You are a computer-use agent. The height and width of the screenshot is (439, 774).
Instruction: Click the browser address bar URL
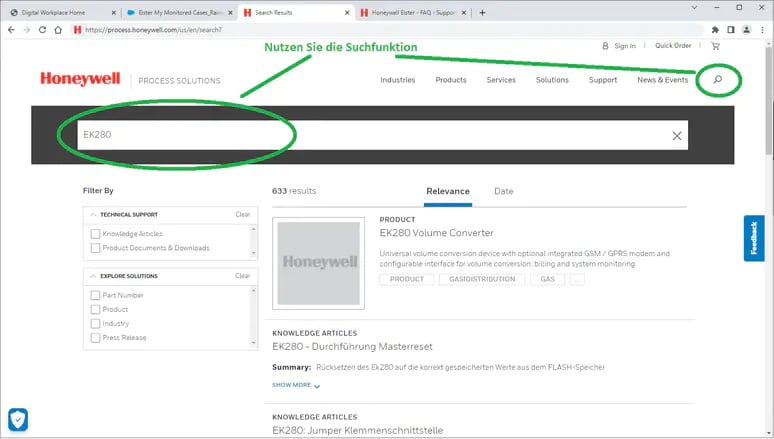point(153,30)
